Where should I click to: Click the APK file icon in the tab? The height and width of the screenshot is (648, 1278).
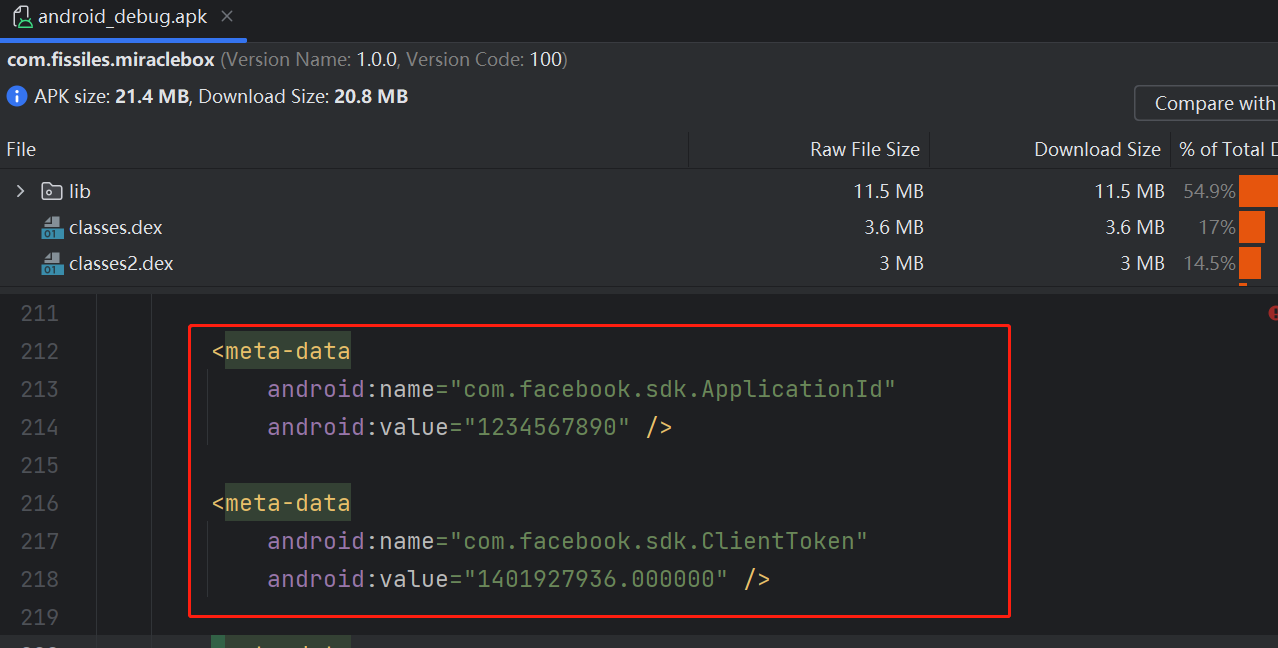(21, 17)
